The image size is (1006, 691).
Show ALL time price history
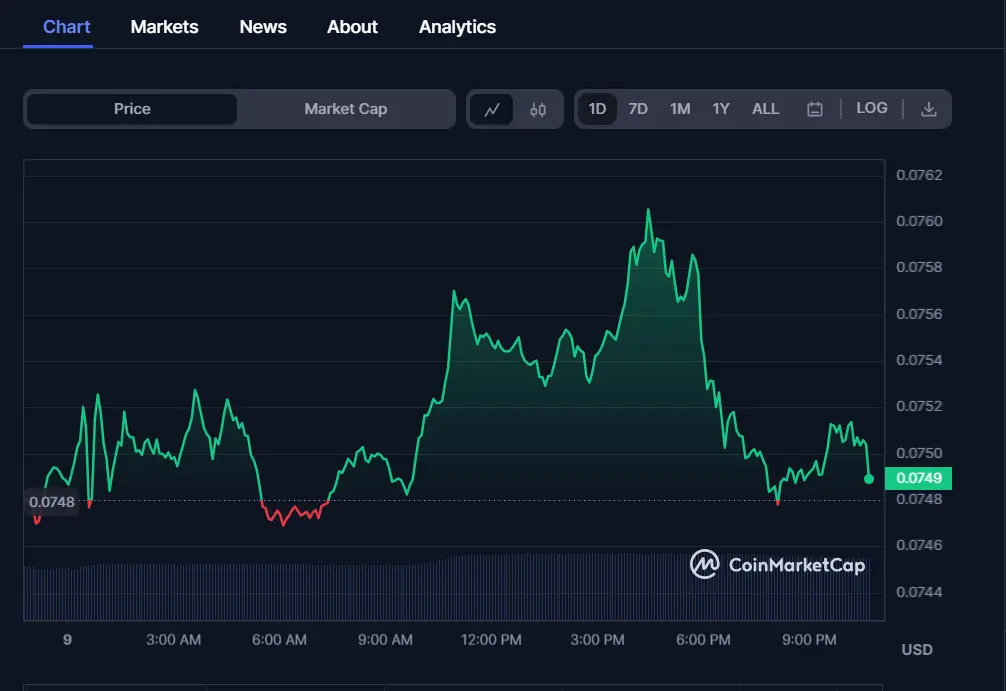point(765,109)
